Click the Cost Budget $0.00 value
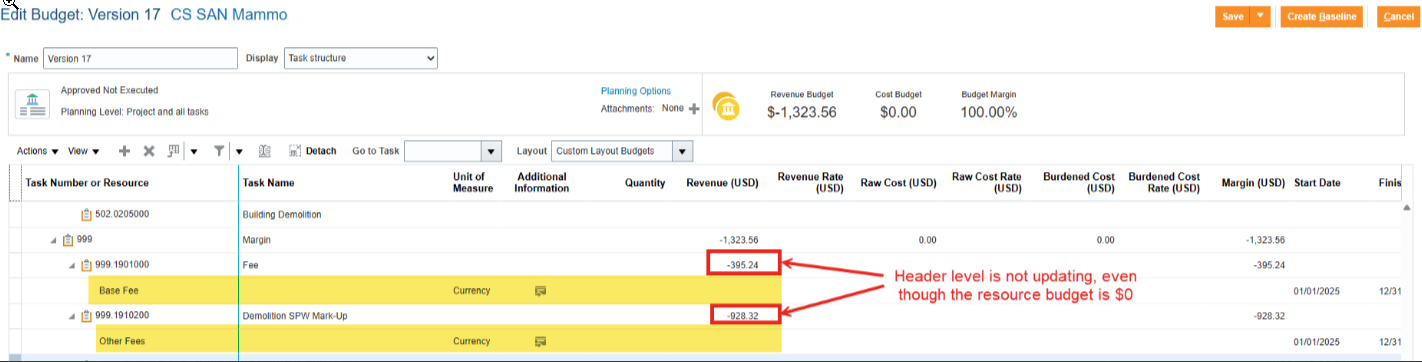The image size is (1422, 362). (898, 112)
